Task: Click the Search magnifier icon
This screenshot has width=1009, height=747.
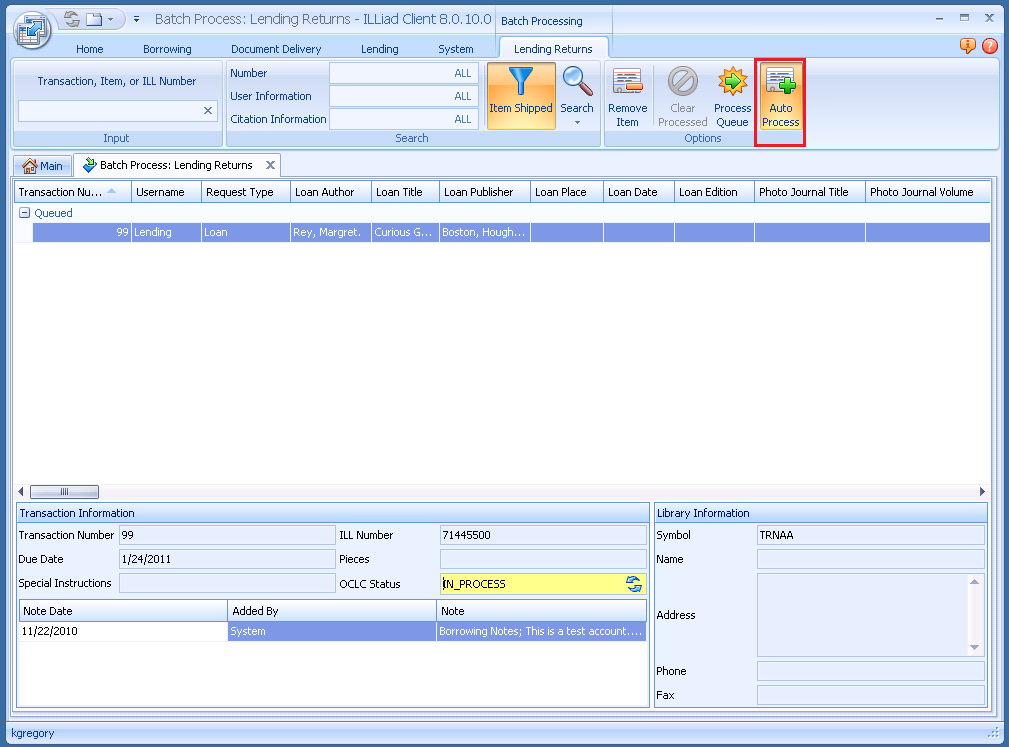Action: [x=576, y=82]
